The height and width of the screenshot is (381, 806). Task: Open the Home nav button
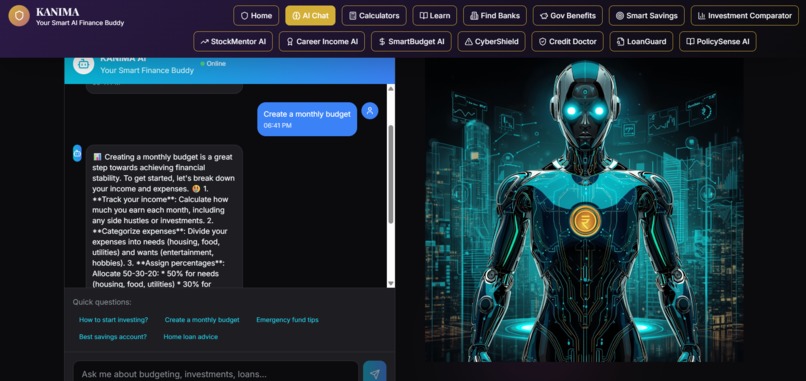[256, 15]
